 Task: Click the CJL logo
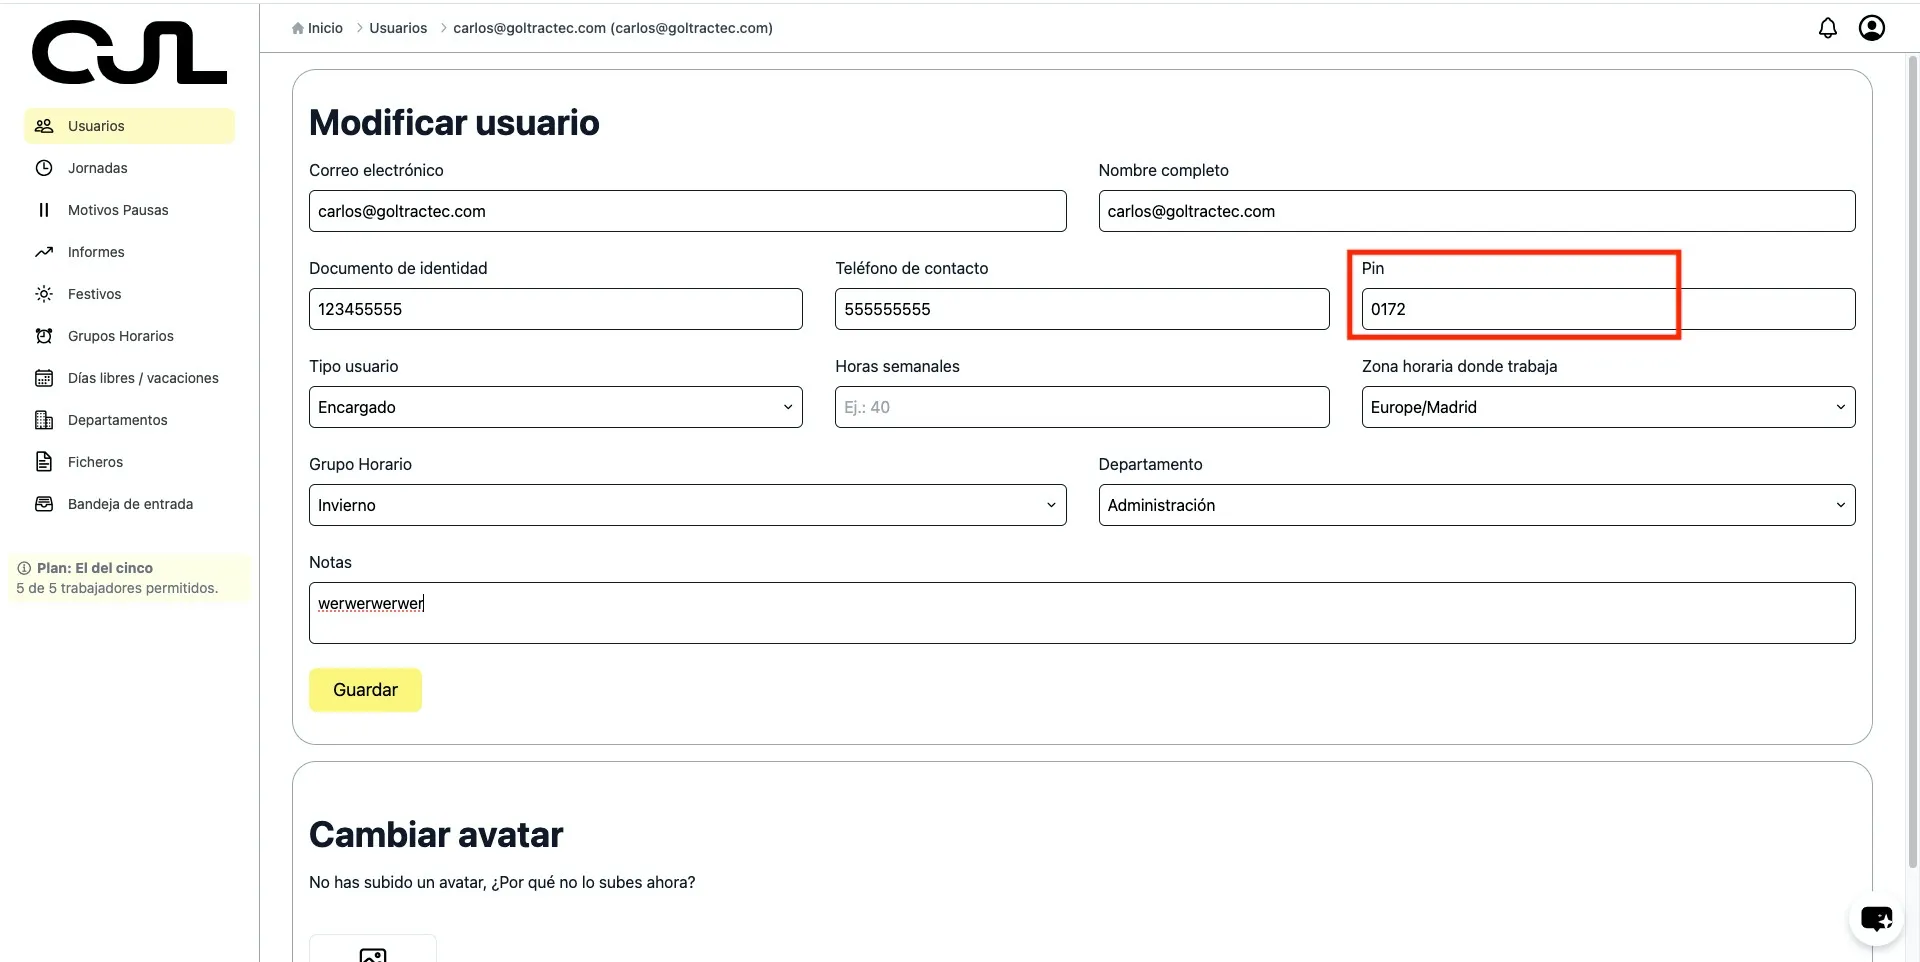click(x=129, y=52)
